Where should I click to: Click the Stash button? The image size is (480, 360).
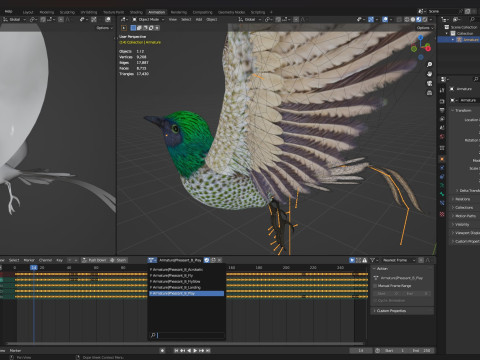point(118,260)
